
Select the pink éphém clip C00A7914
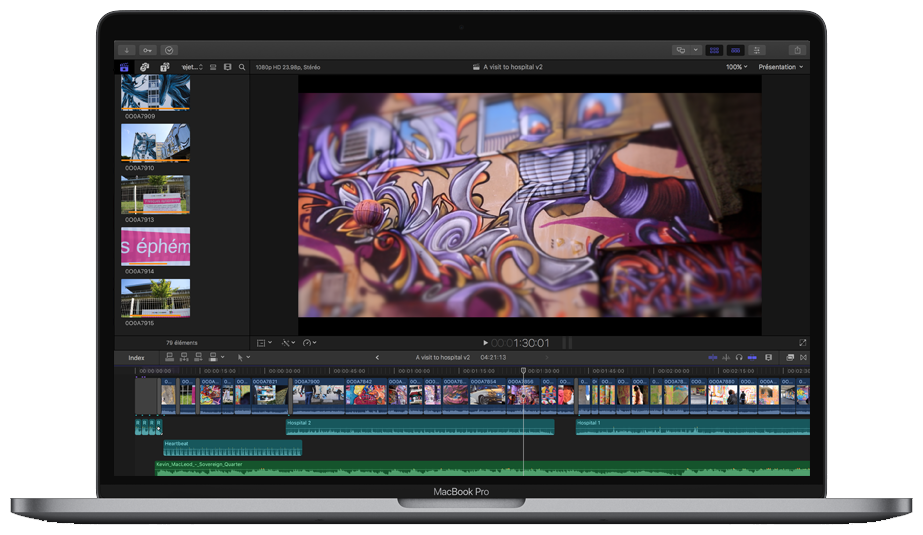pyautogui.click(x=155, y=246)
